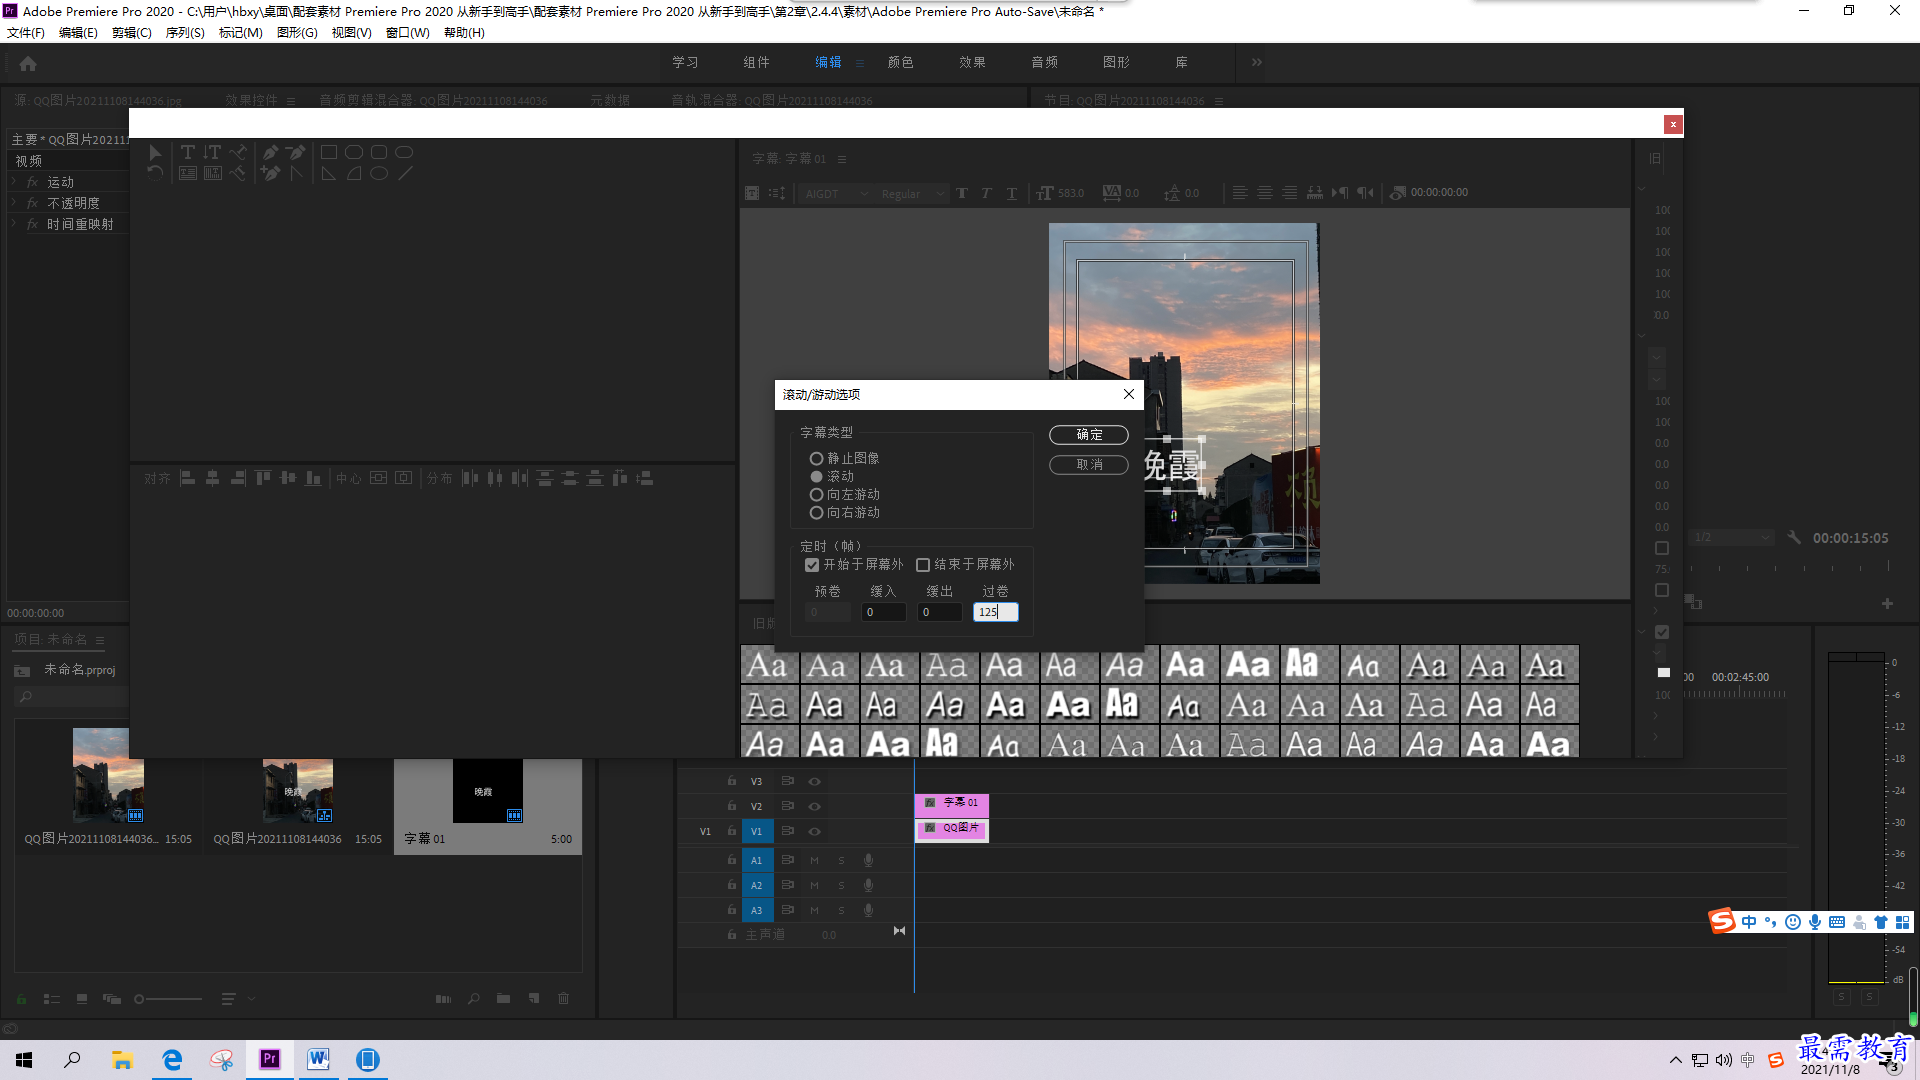Go to the Home screen icon
The image size is (1920, 1080).
pos(28,63)
